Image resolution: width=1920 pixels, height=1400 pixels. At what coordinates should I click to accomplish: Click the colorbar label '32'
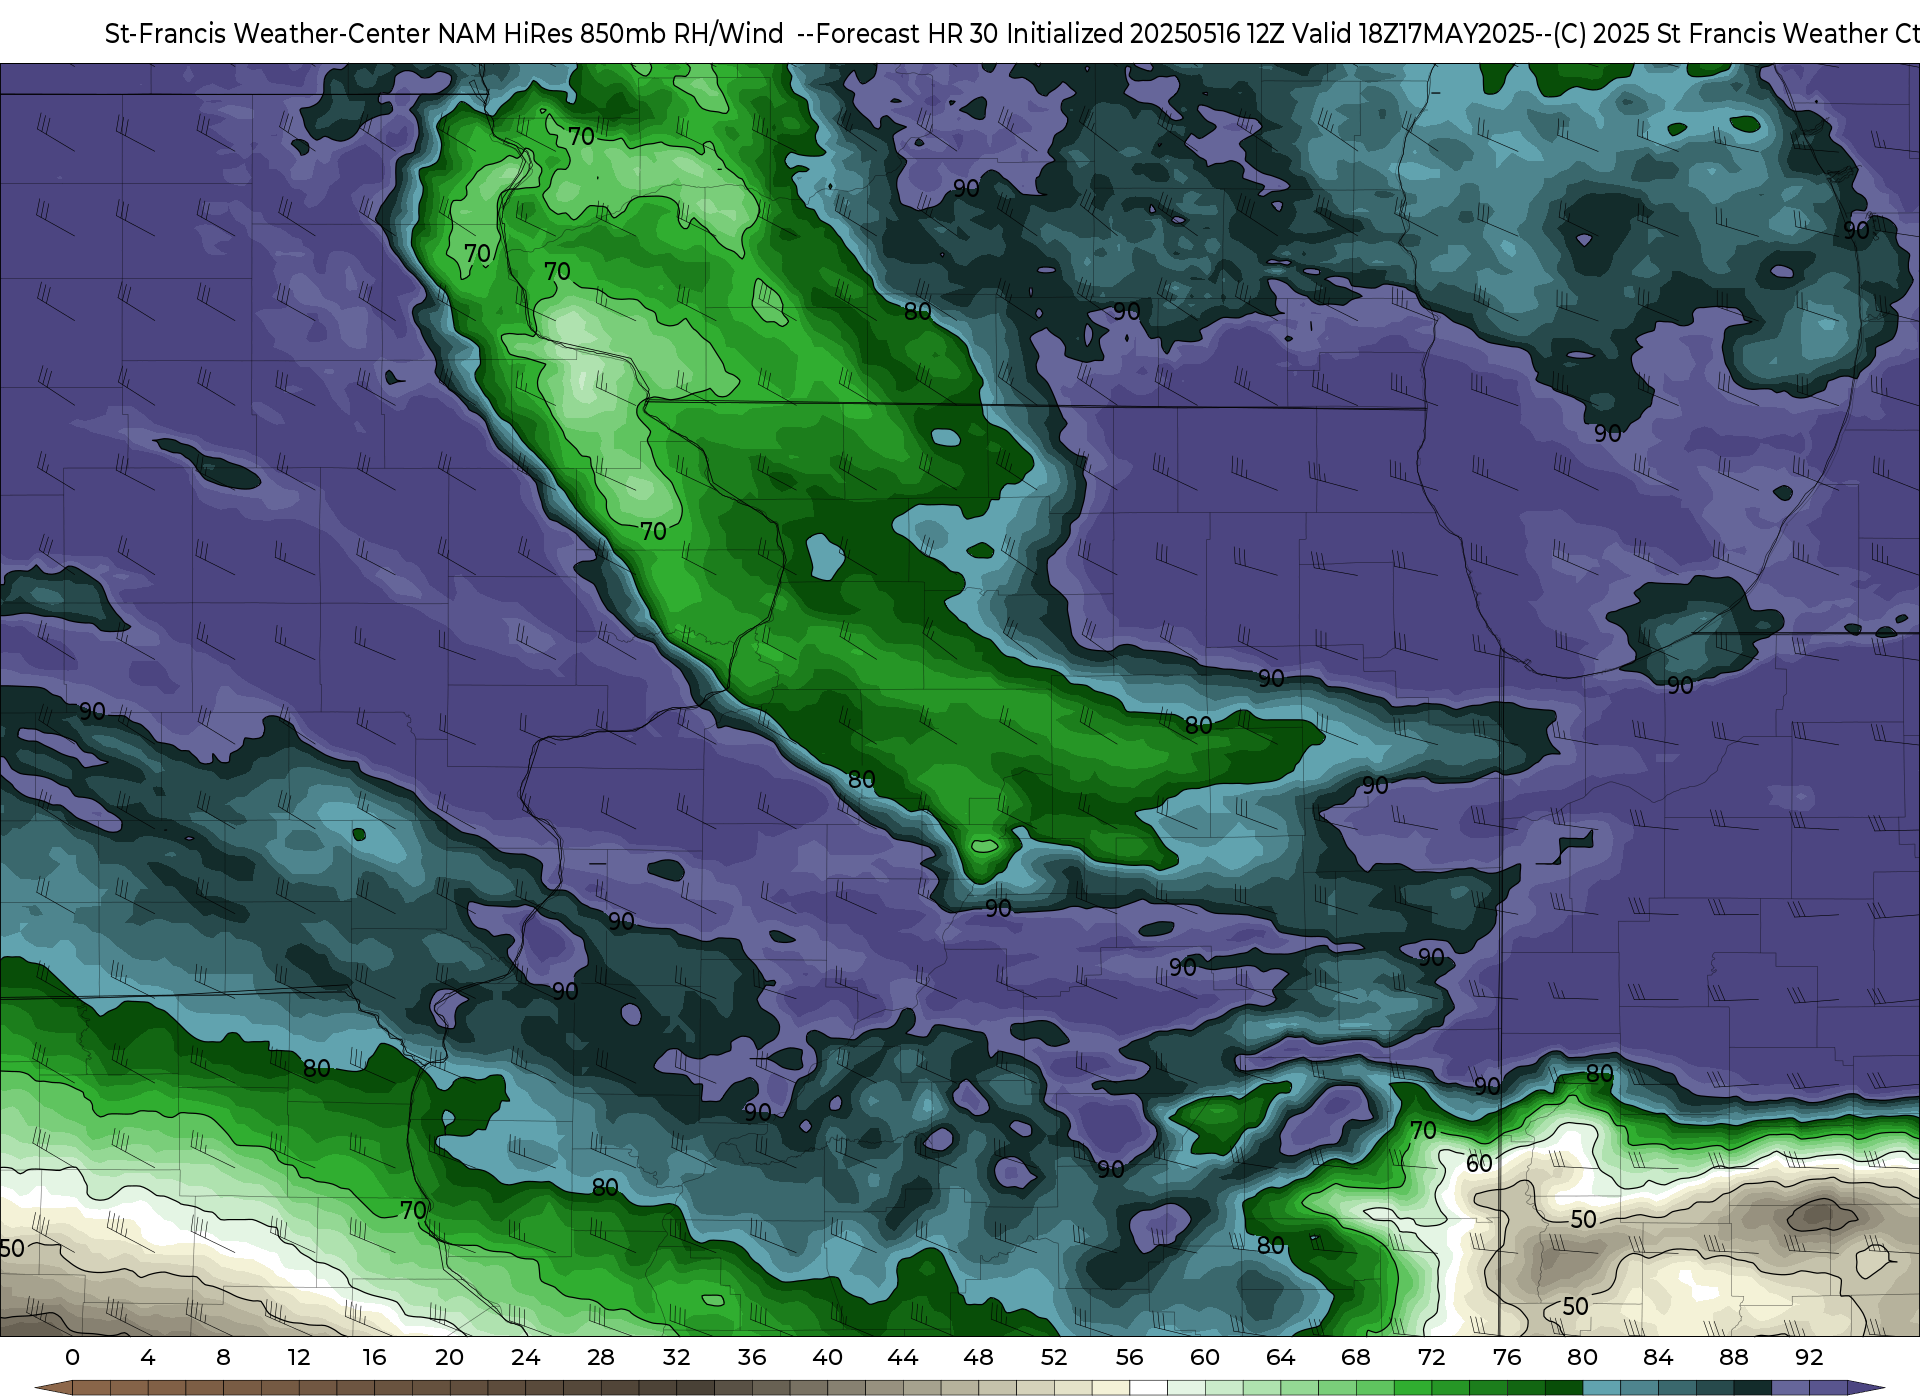(x=677, y=1357)
